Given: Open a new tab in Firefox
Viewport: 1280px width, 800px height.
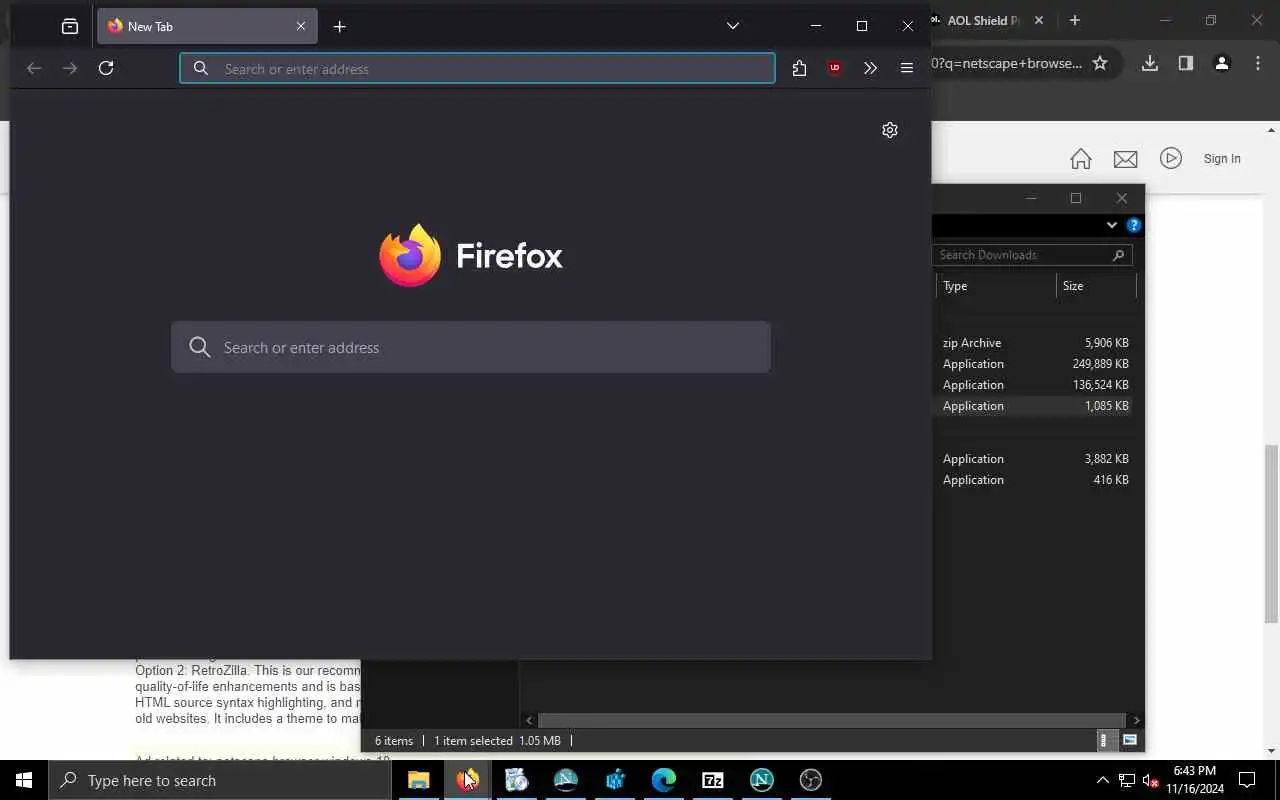Looking at the screenshot, I should [x=339, y=26].
